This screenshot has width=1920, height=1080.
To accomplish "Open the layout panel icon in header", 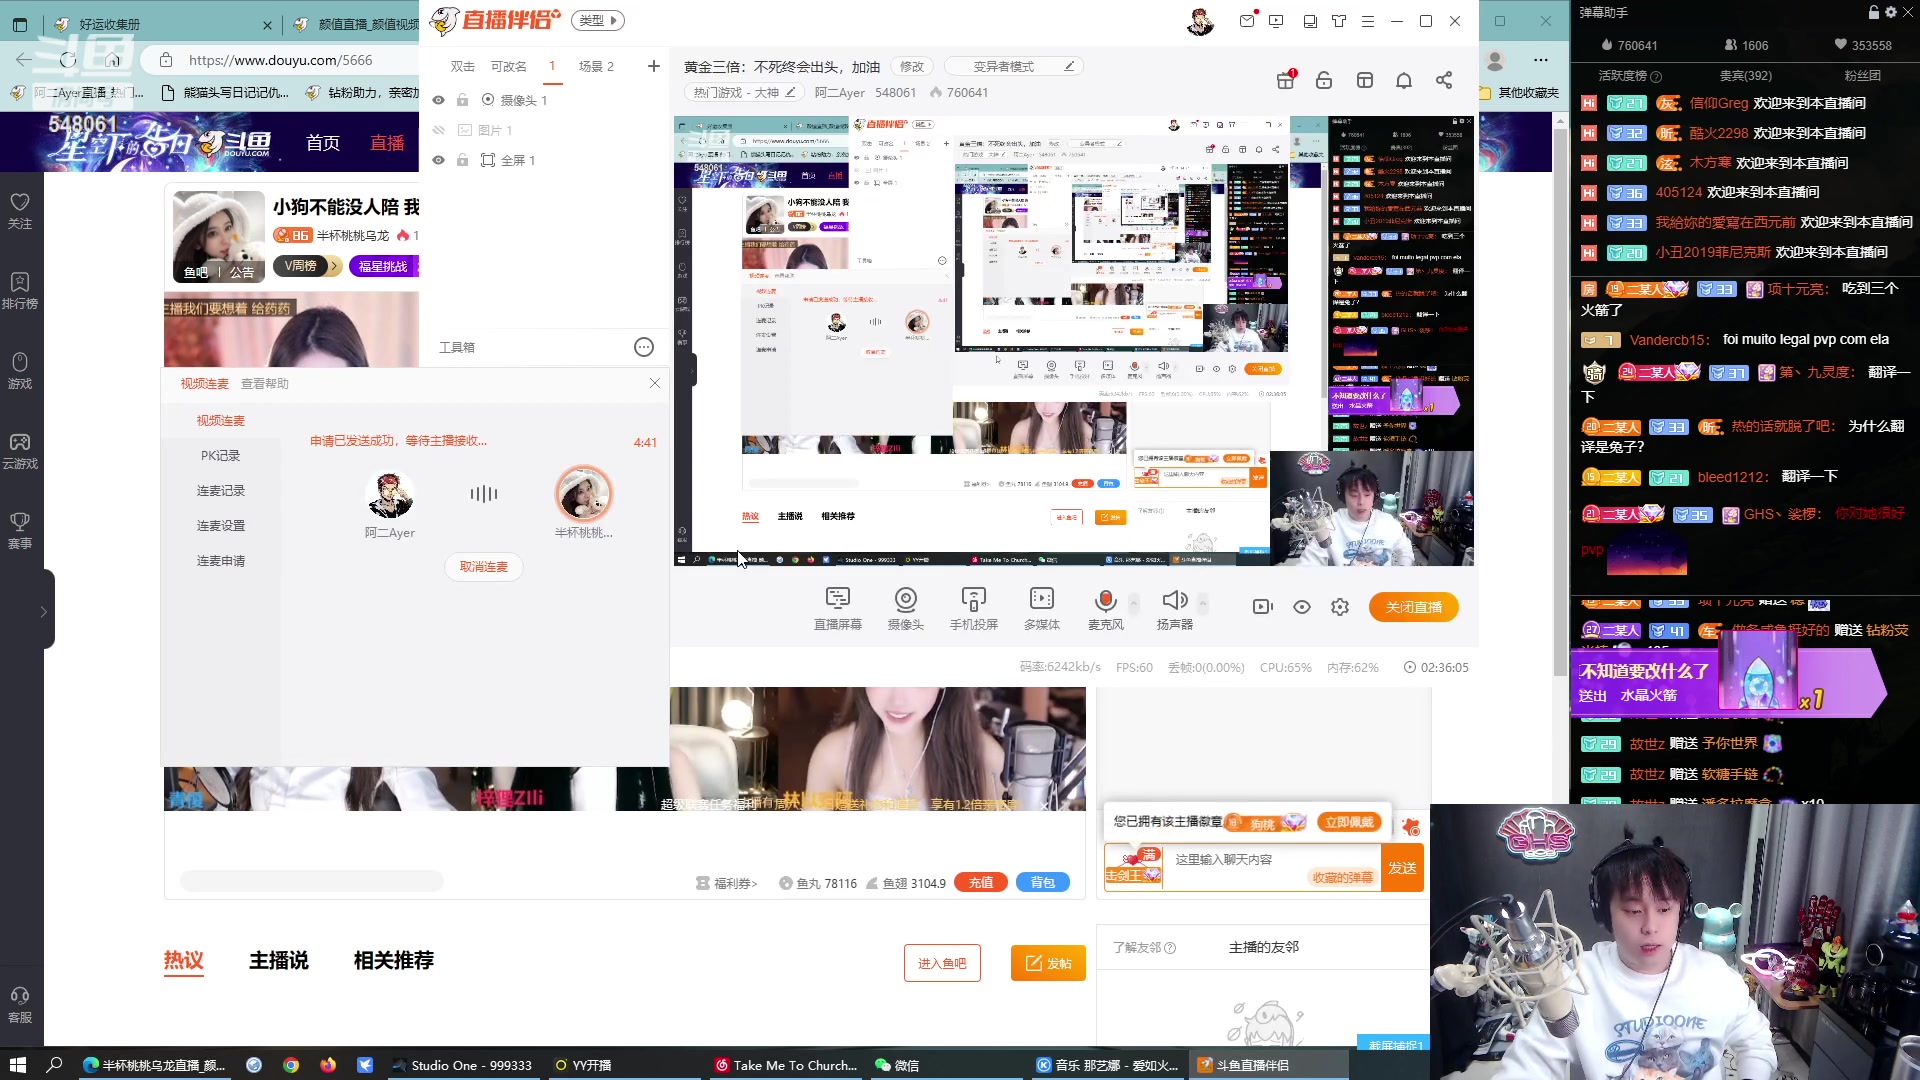I will tap(1364, 80).
